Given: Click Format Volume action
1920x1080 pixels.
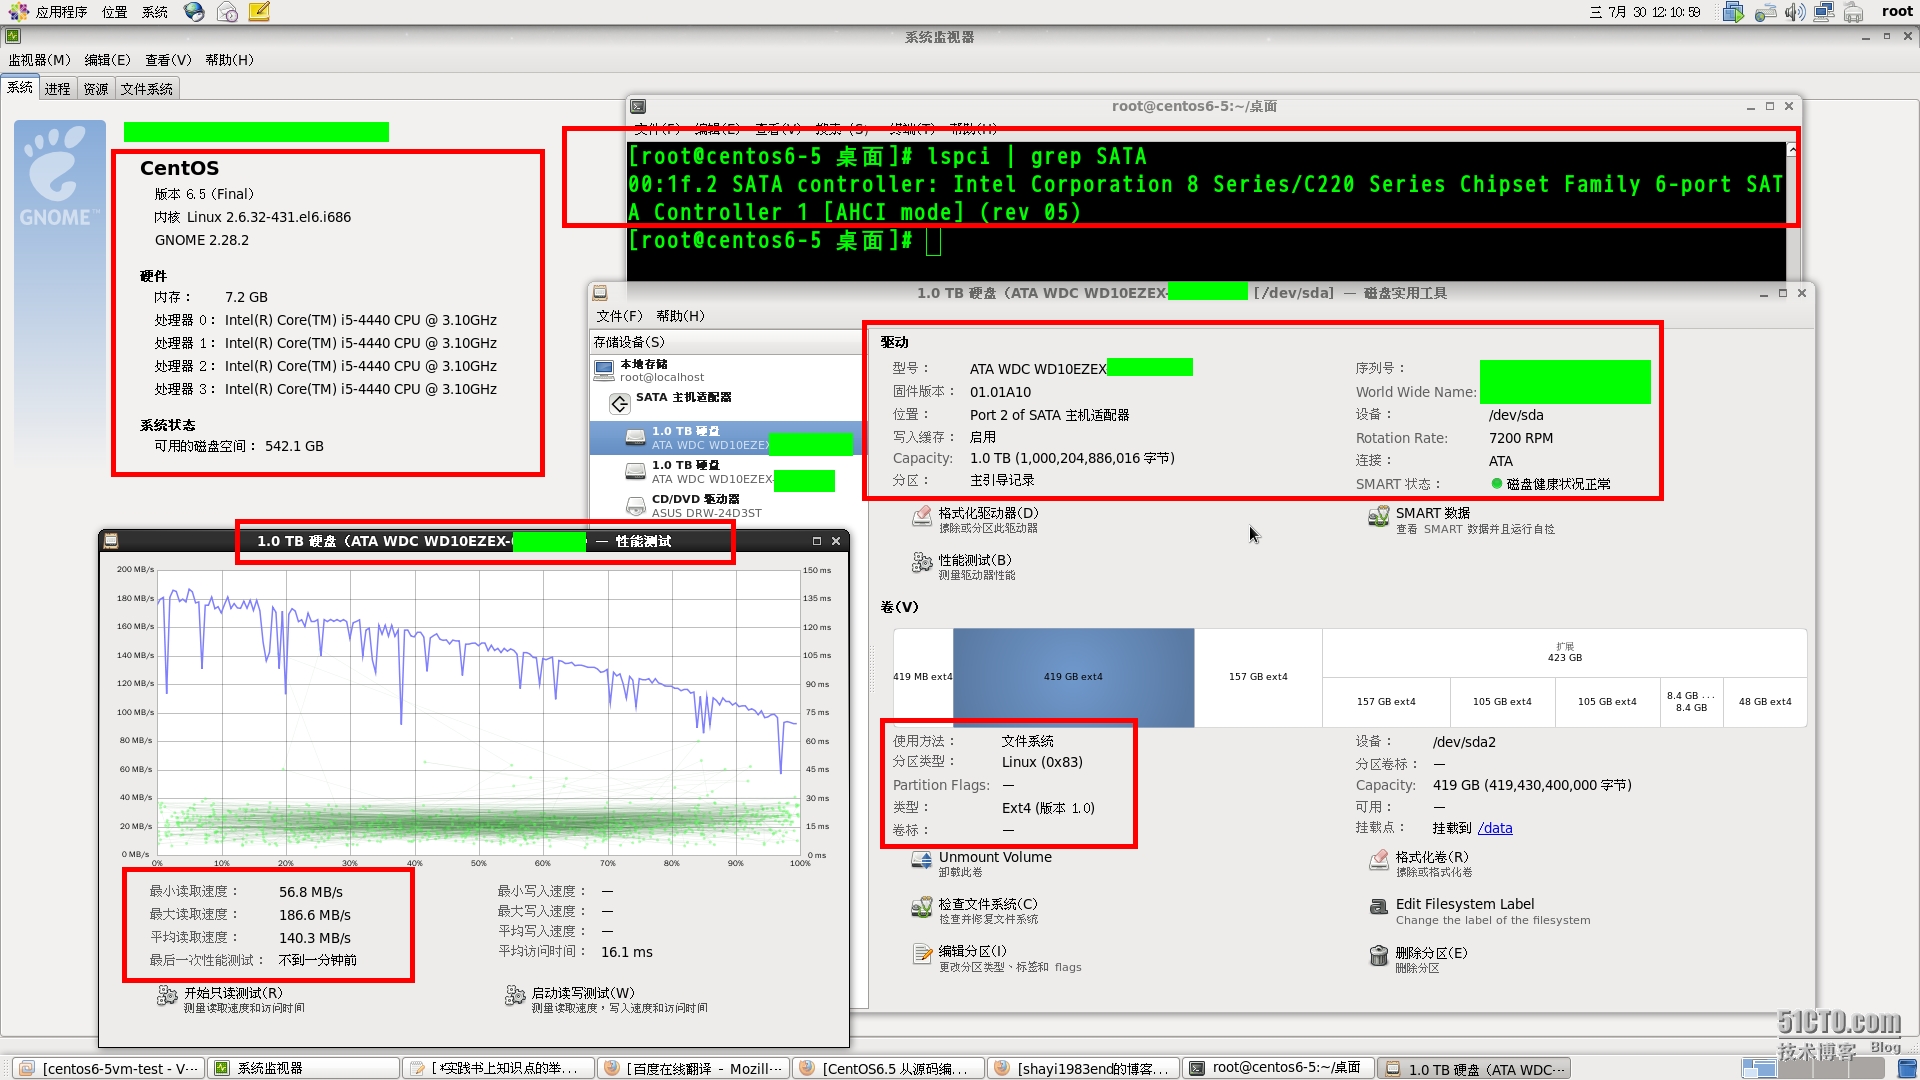Looking at the screenshot, I should pyautogui.click(x=1420, y=863).
